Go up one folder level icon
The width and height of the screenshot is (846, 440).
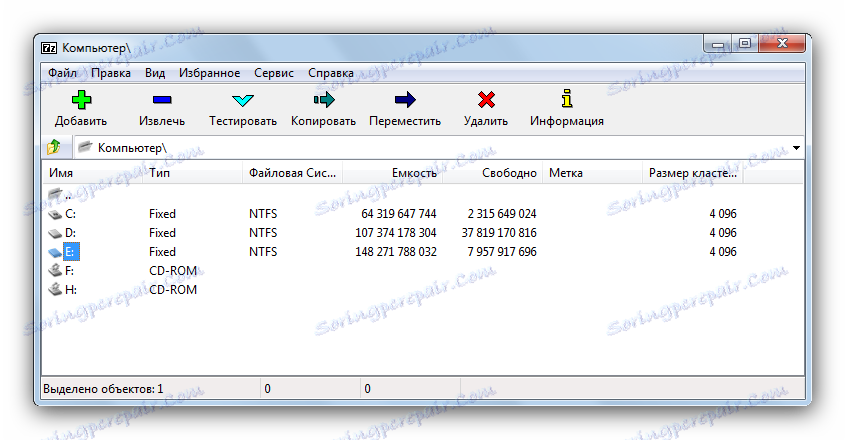click(54, 147)
